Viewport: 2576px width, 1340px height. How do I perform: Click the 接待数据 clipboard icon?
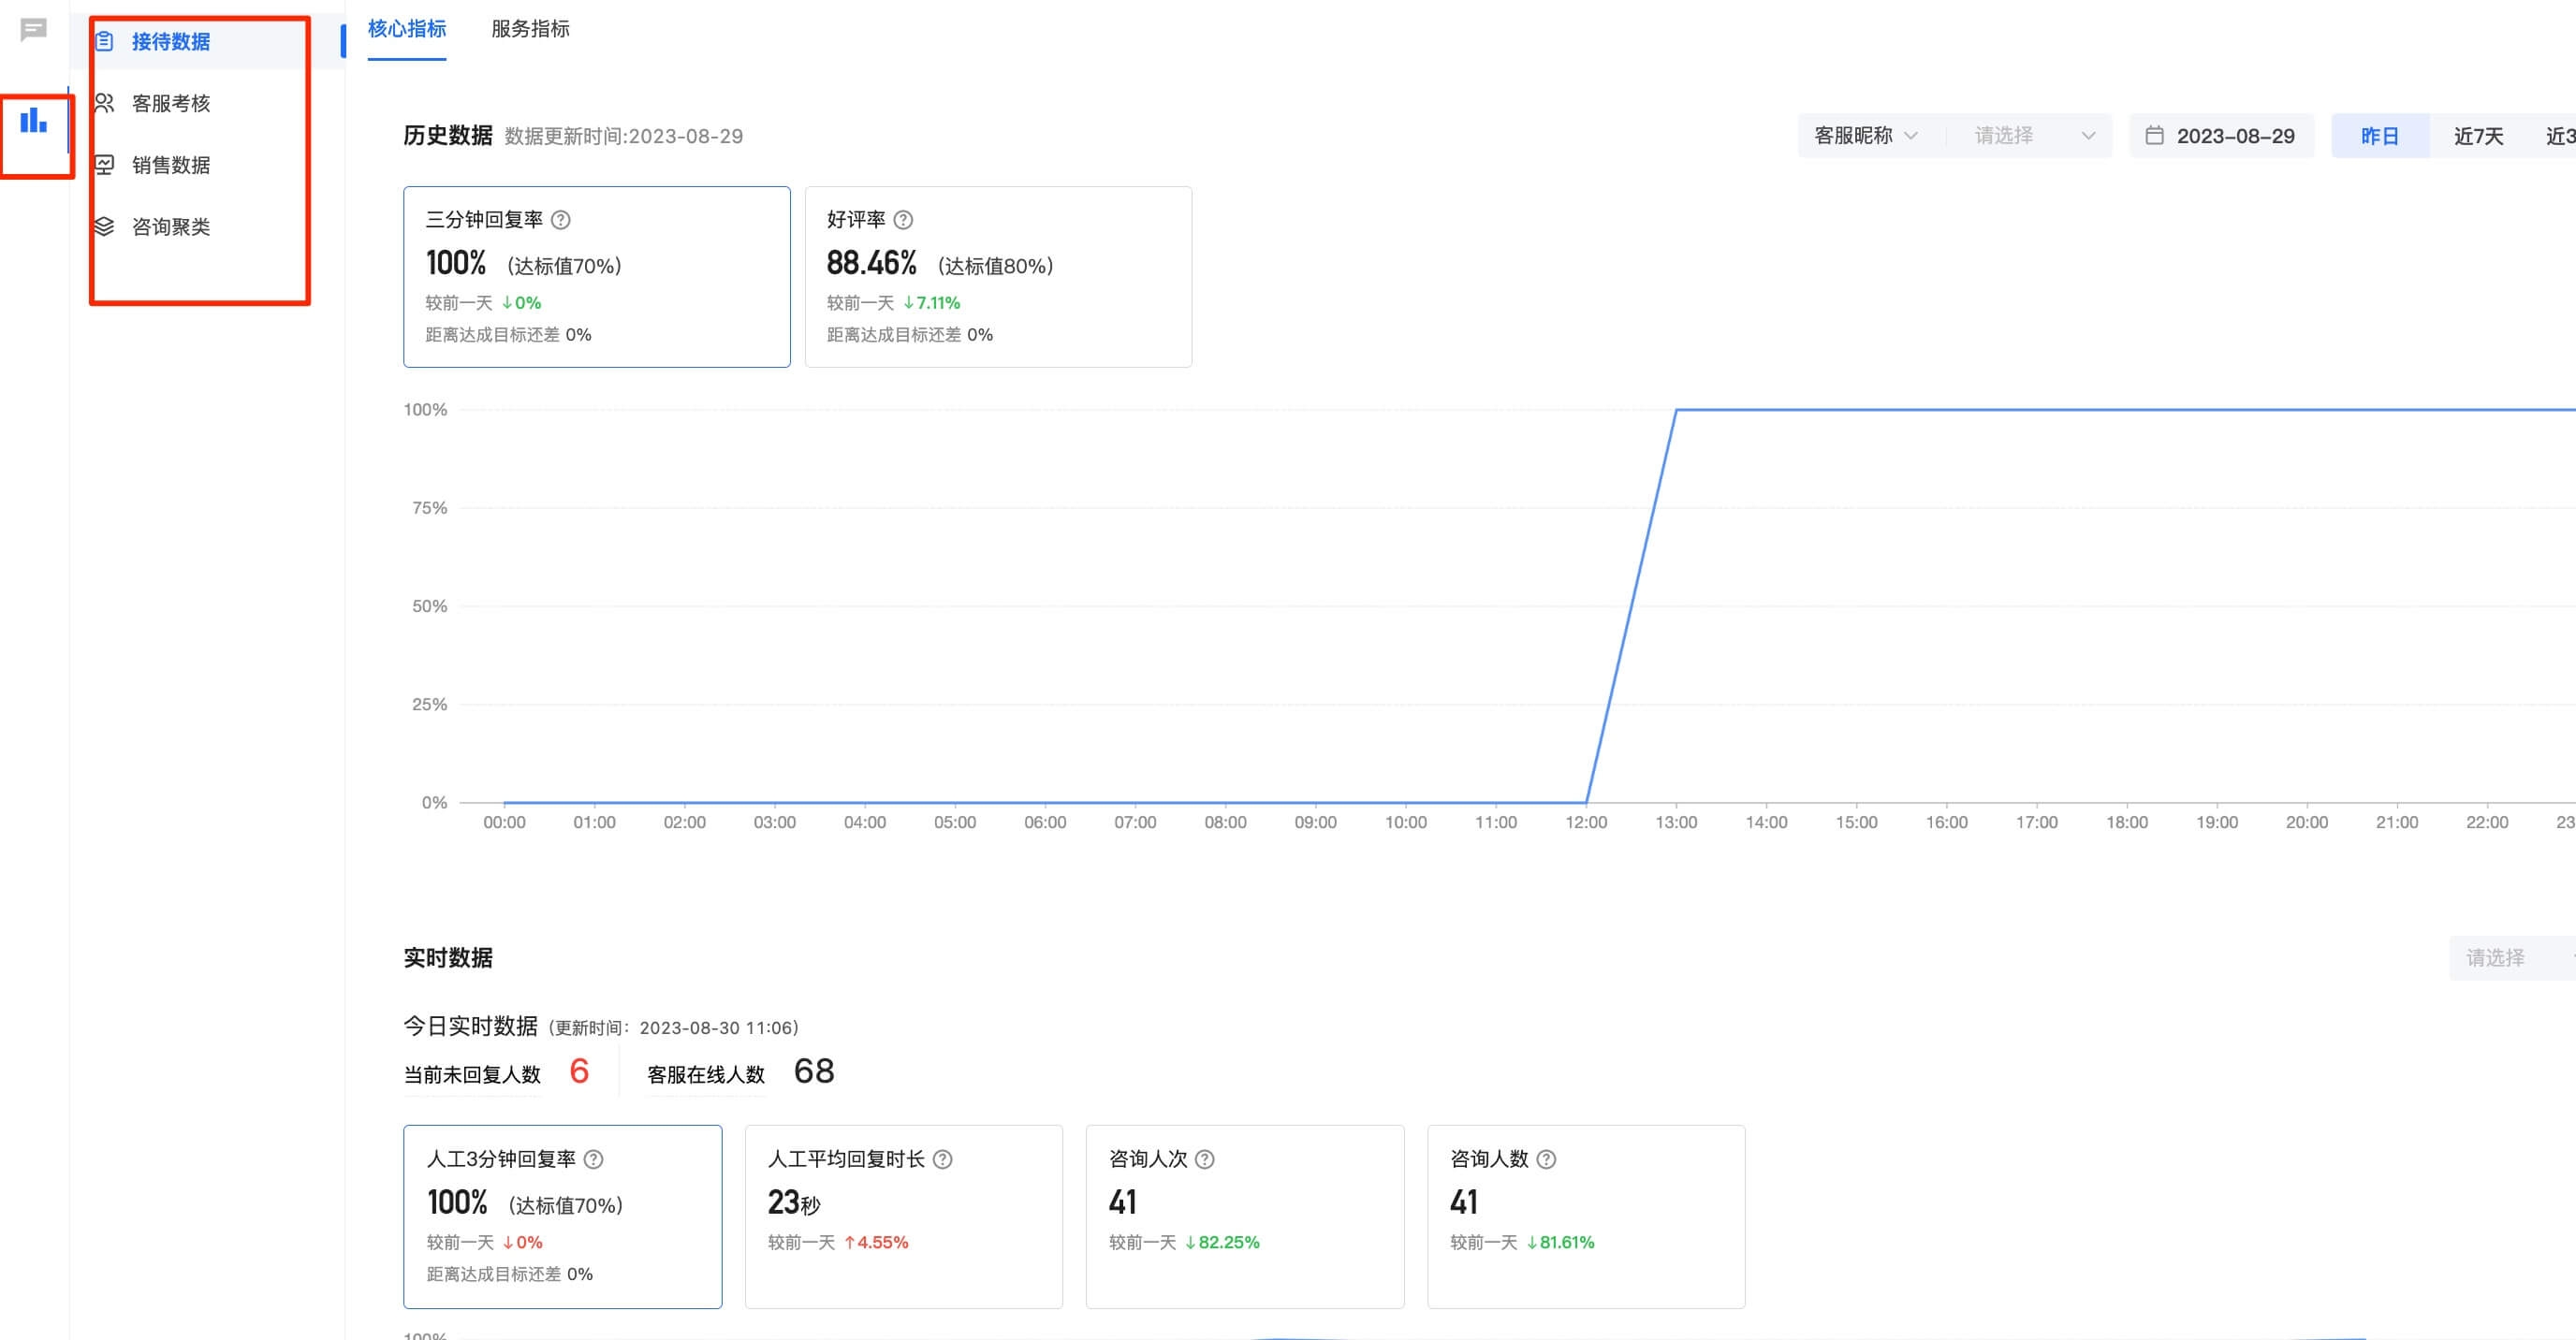(104, 42)
